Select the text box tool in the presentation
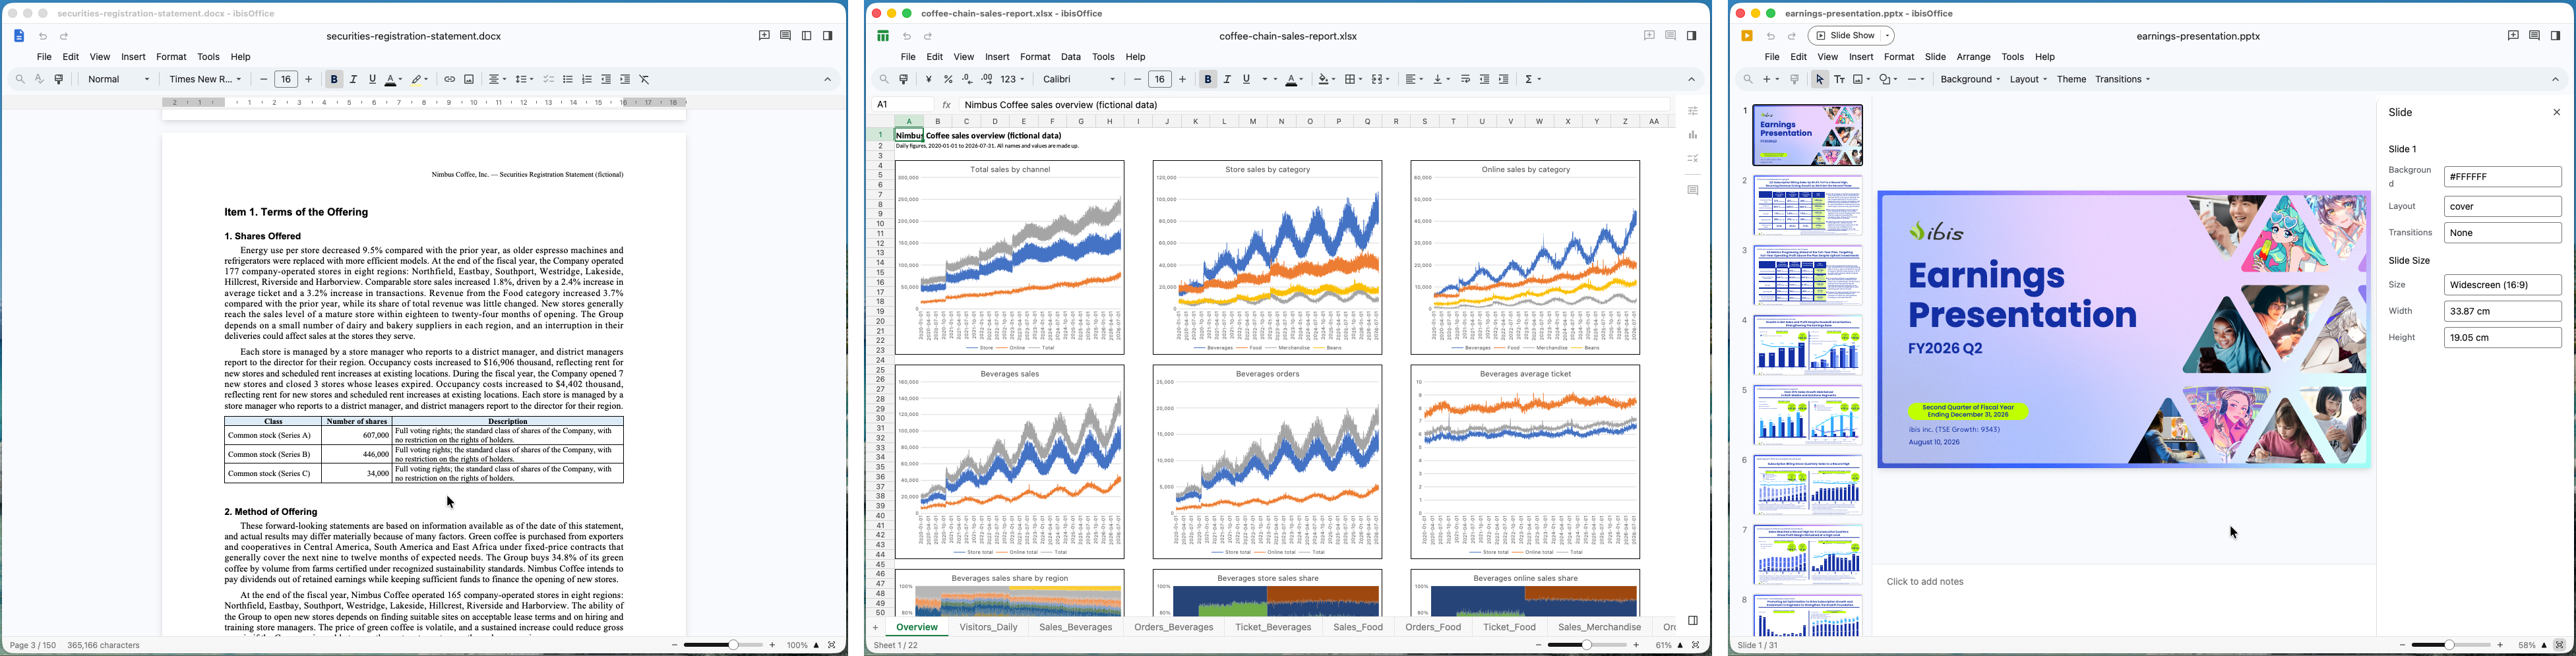2576x656 pixels. 1839,80
